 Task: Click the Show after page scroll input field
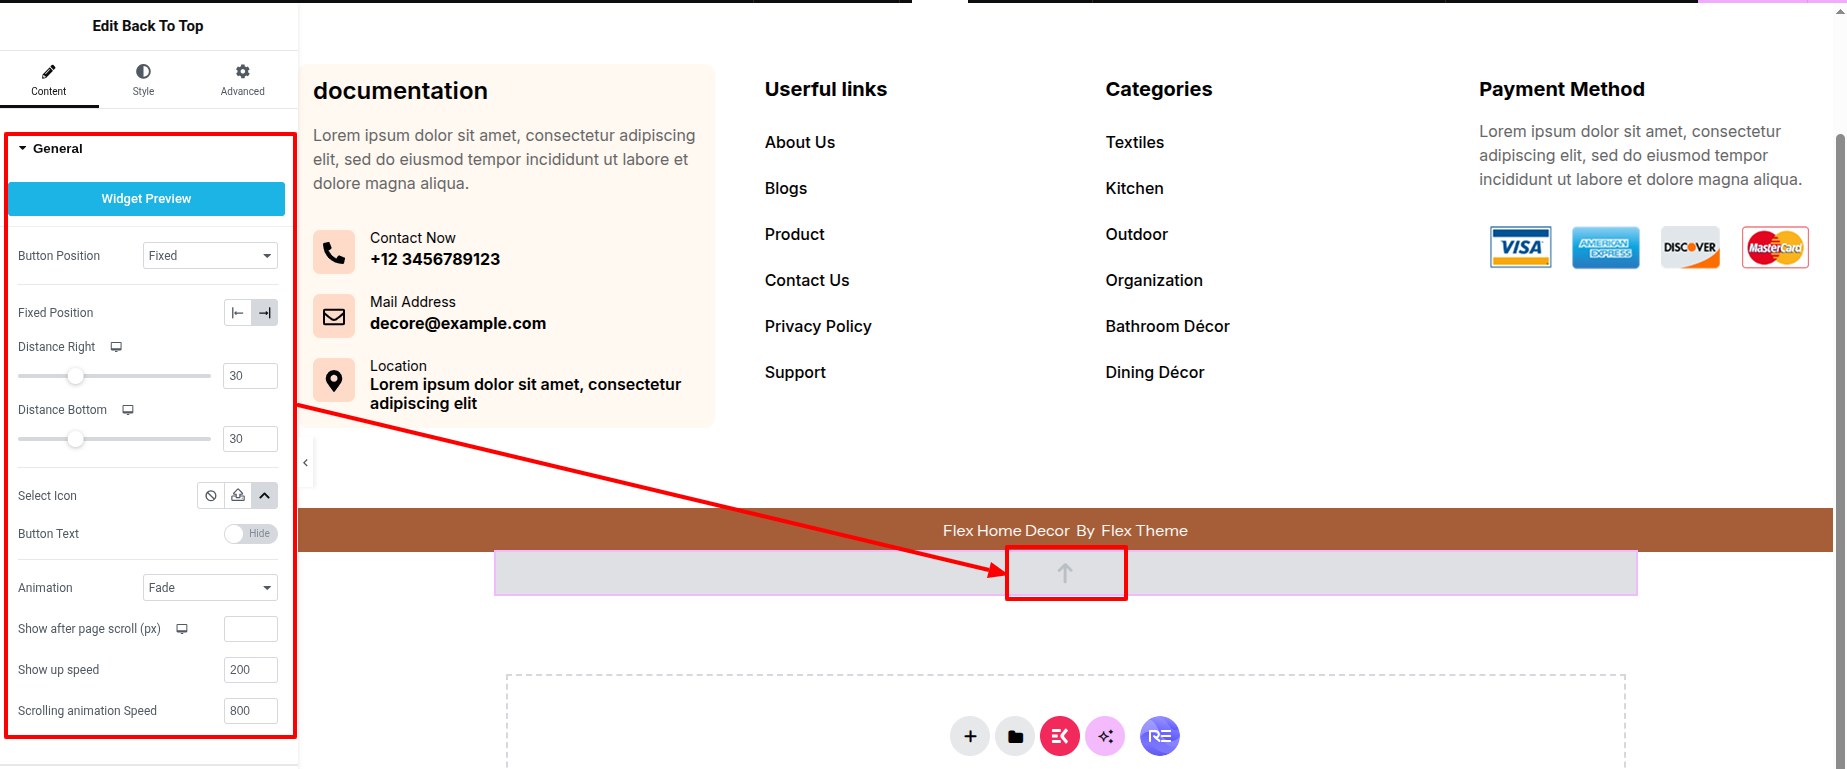(x=250, y=629)
